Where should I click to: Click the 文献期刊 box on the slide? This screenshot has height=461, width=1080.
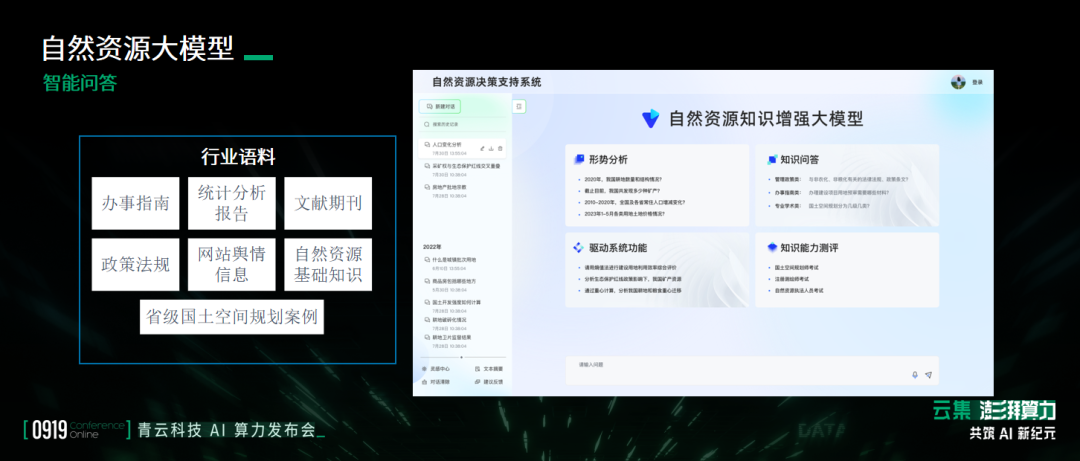coord(328,203)
